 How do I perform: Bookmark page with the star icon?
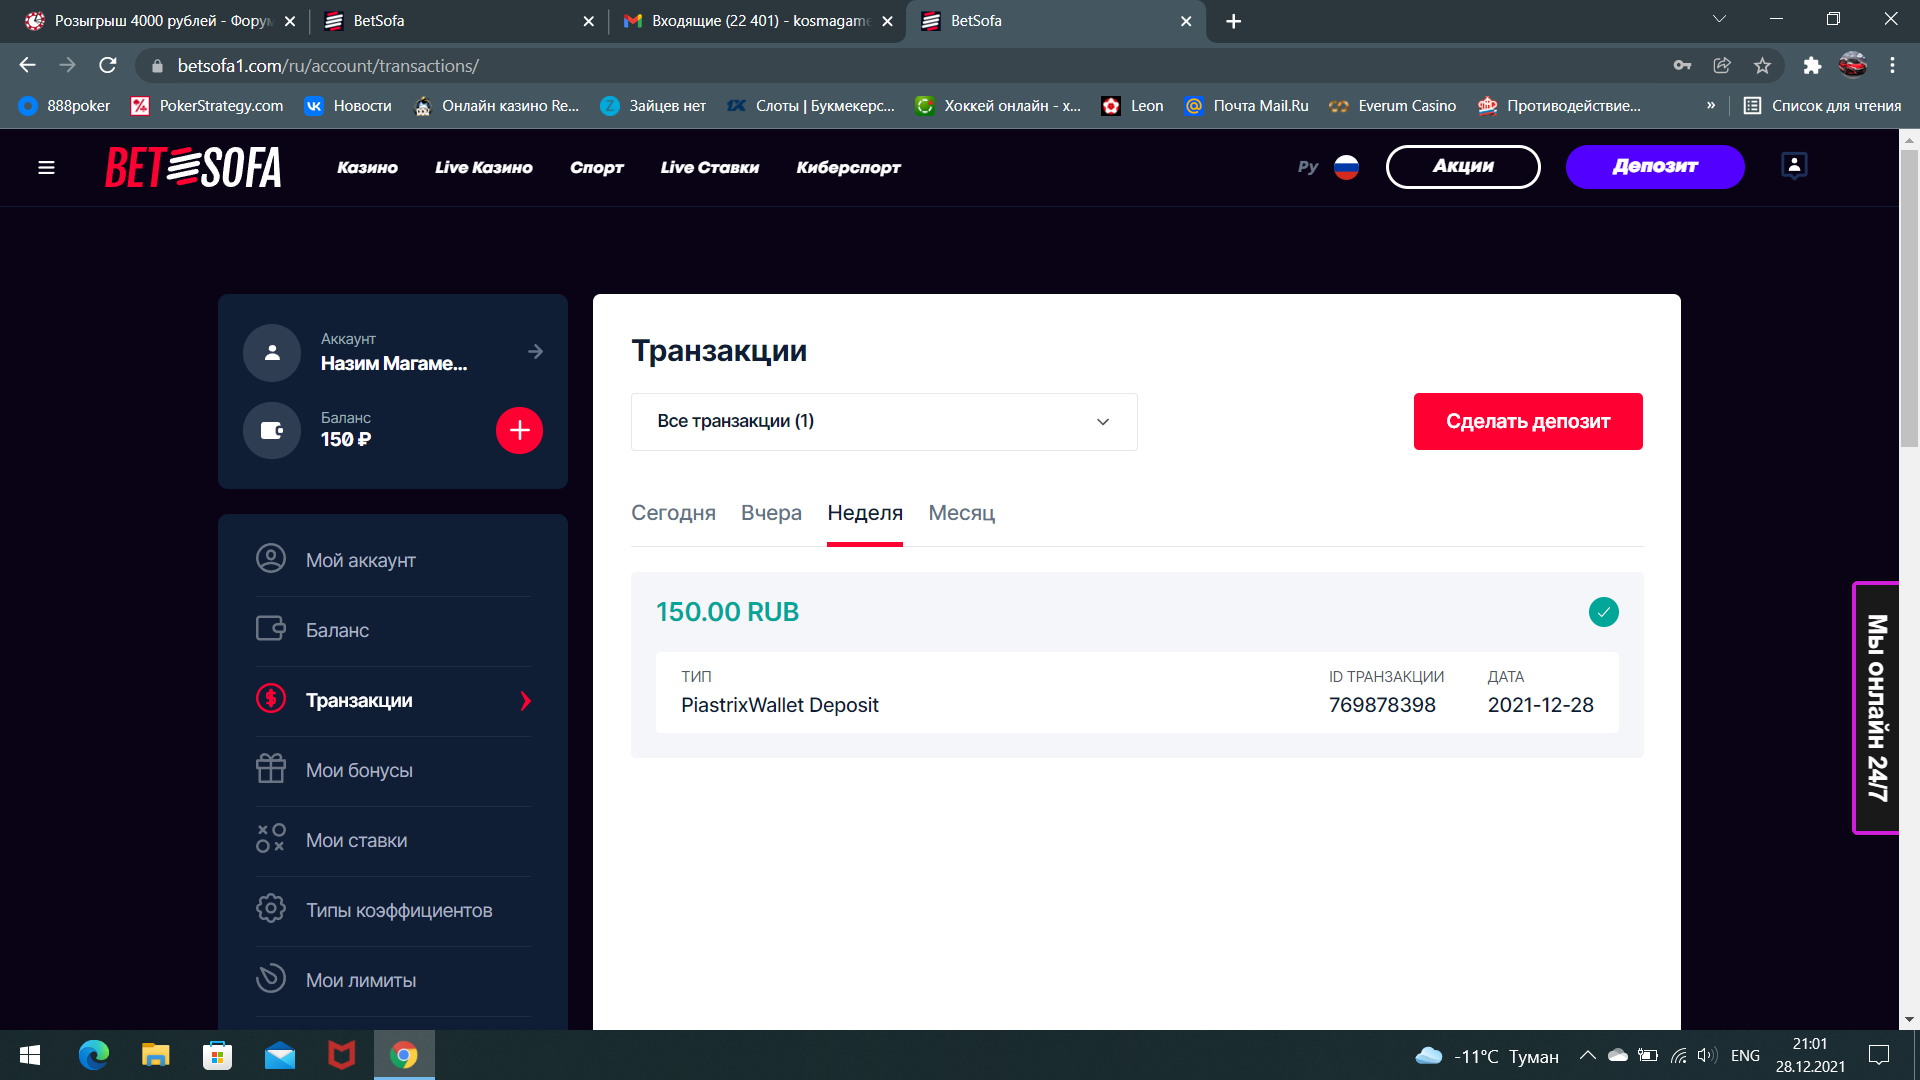point(1762,66)
